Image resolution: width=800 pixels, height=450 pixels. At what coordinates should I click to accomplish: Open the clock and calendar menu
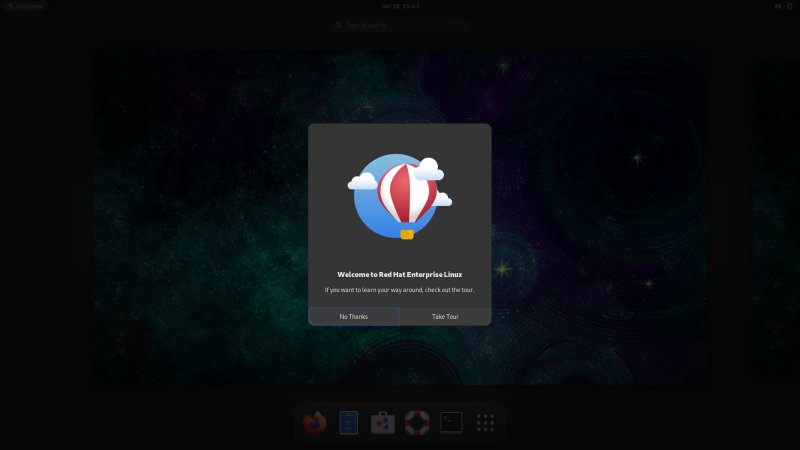coord(400,6)
